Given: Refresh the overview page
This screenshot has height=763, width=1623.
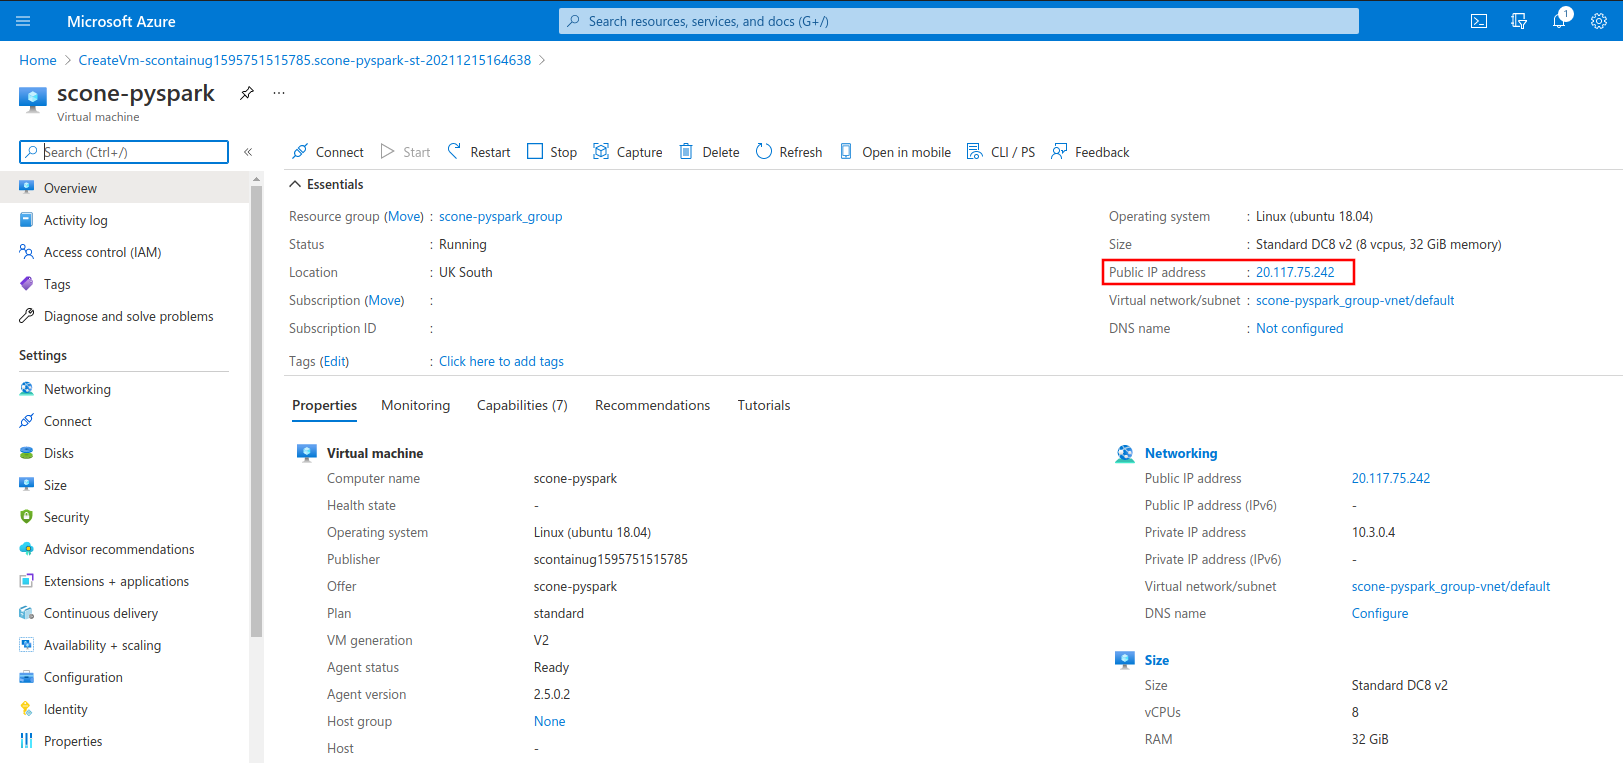Looking at the screenshot, I should point(789,152).
